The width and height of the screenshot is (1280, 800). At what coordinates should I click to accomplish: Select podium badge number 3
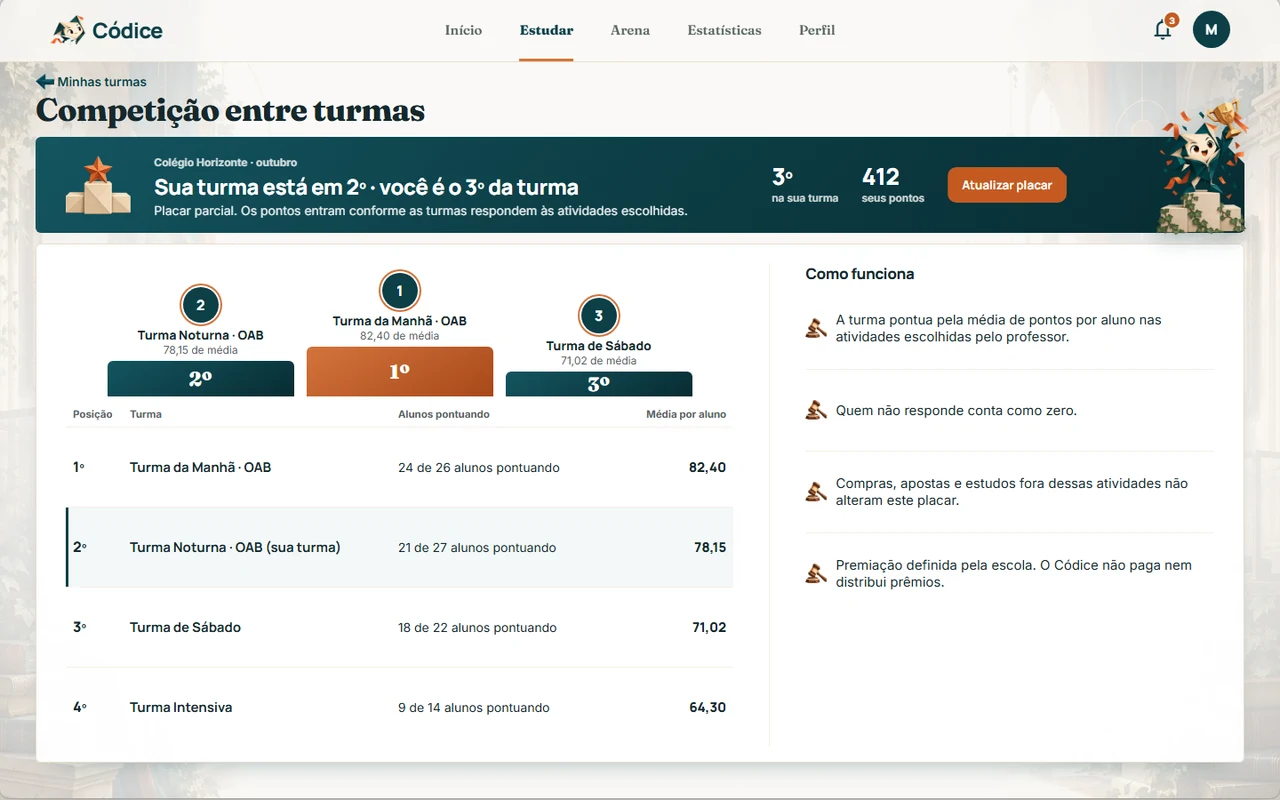pos(599,316)
